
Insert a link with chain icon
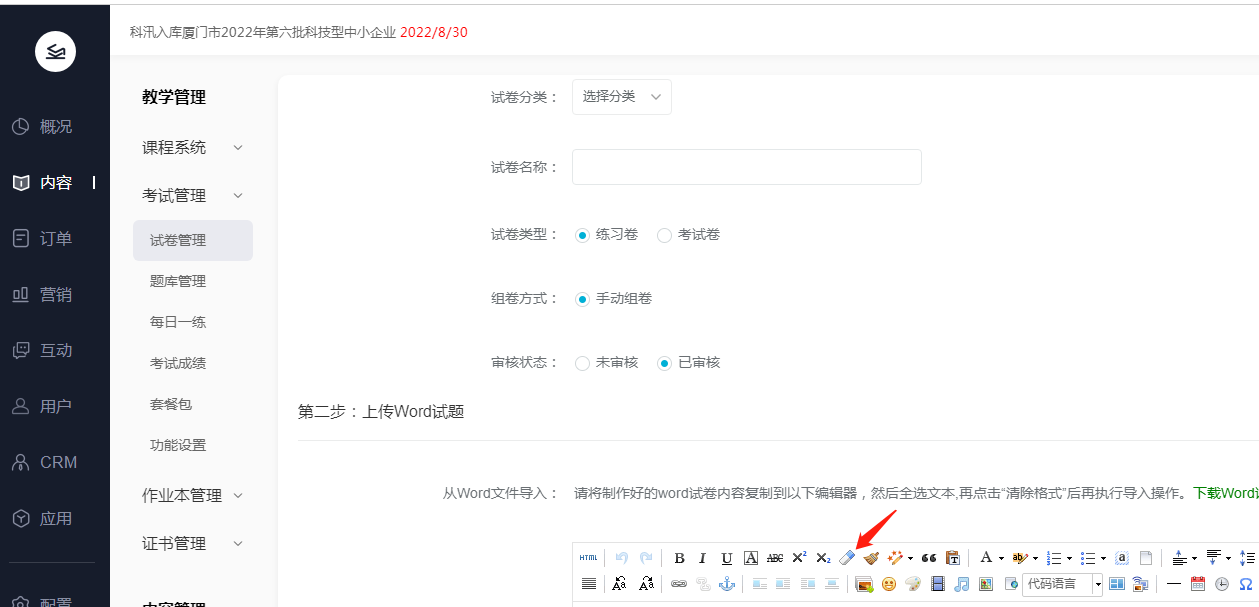[x=679, y=584]
